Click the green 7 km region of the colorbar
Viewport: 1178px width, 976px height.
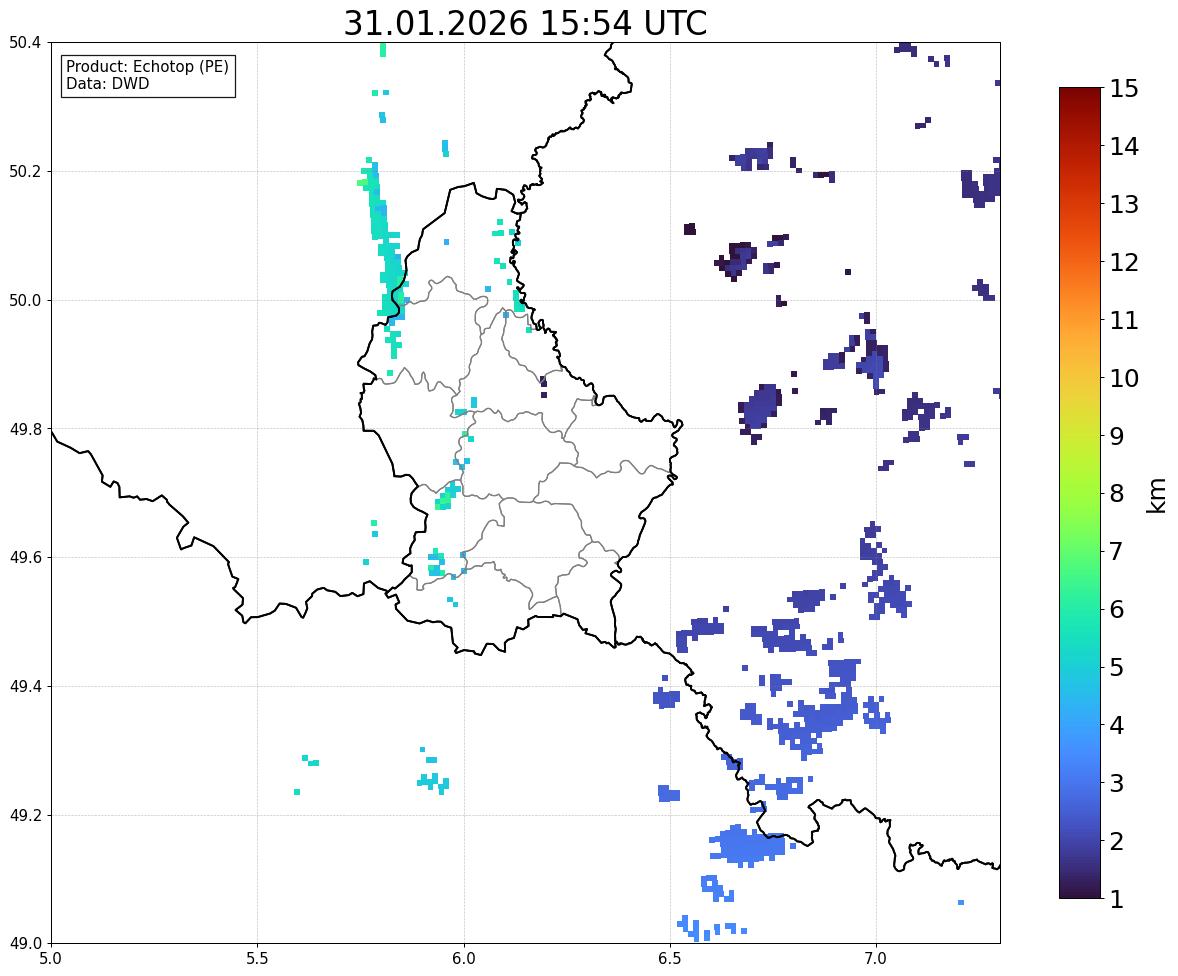[1080, 551]
